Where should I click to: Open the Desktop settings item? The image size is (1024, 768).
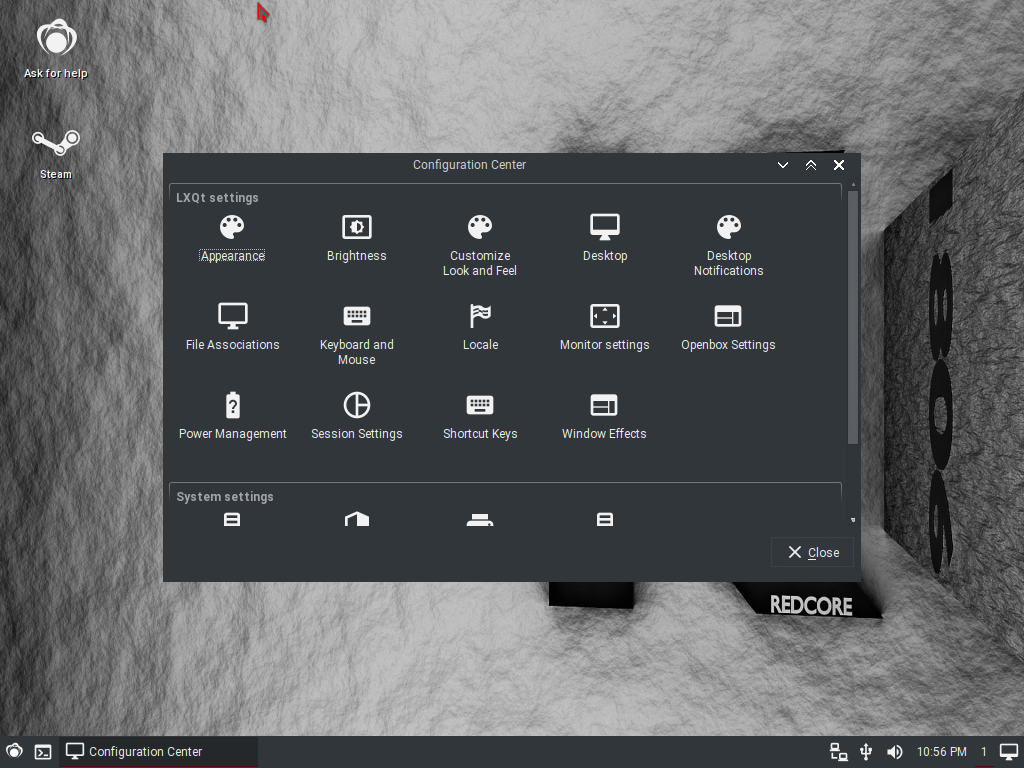605,238
